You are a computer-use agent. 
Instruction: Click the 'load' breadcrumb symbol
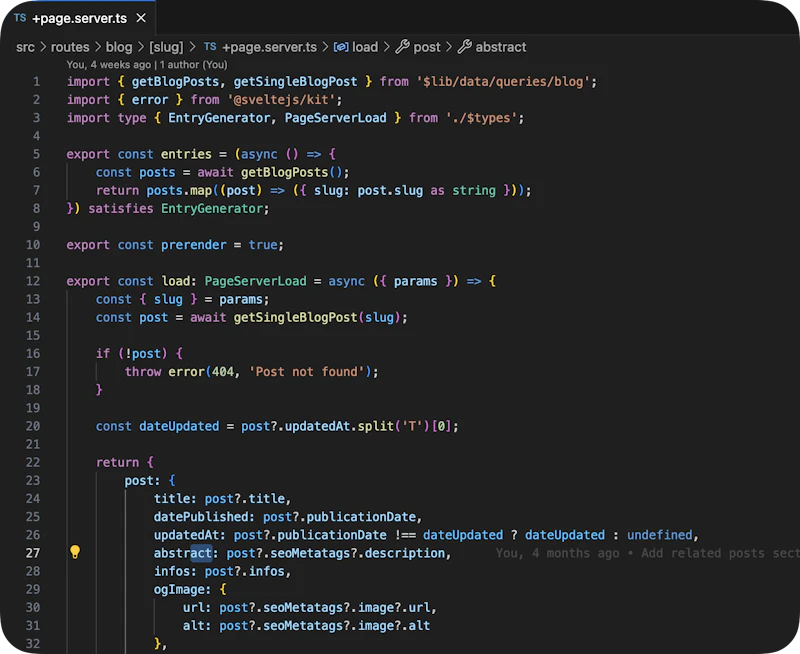(x=365, y=47)
